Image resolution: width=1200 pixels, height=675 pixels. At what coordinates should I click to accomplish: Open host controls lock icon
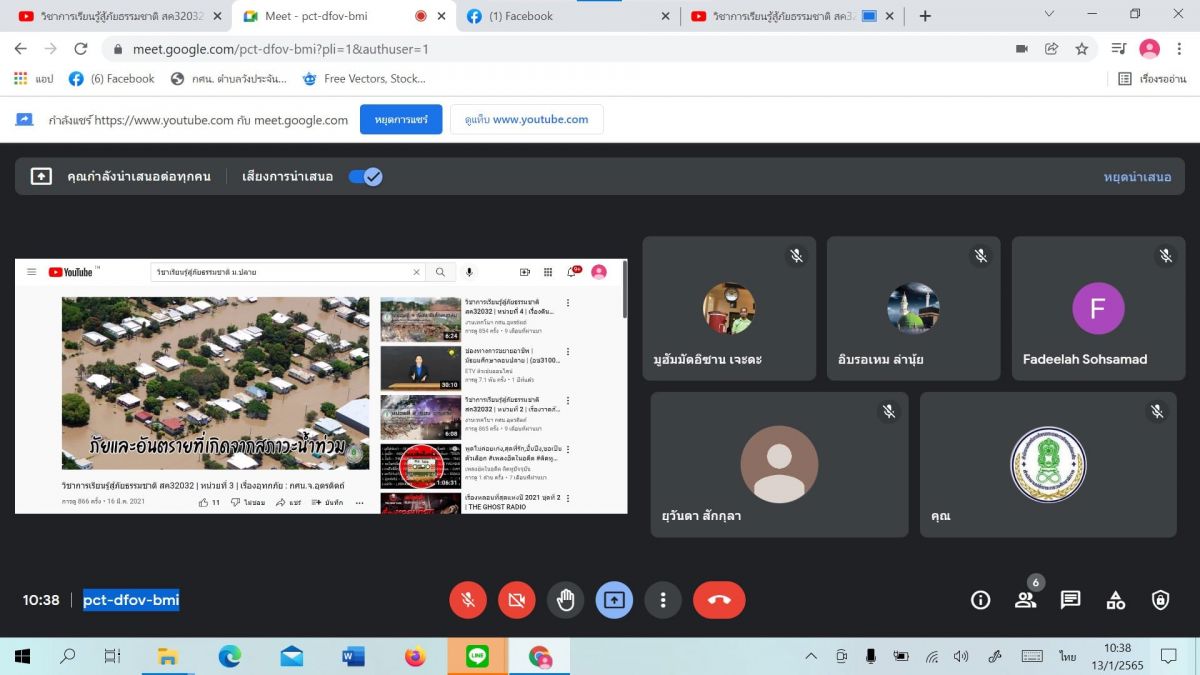click(x=1160, y=600)
